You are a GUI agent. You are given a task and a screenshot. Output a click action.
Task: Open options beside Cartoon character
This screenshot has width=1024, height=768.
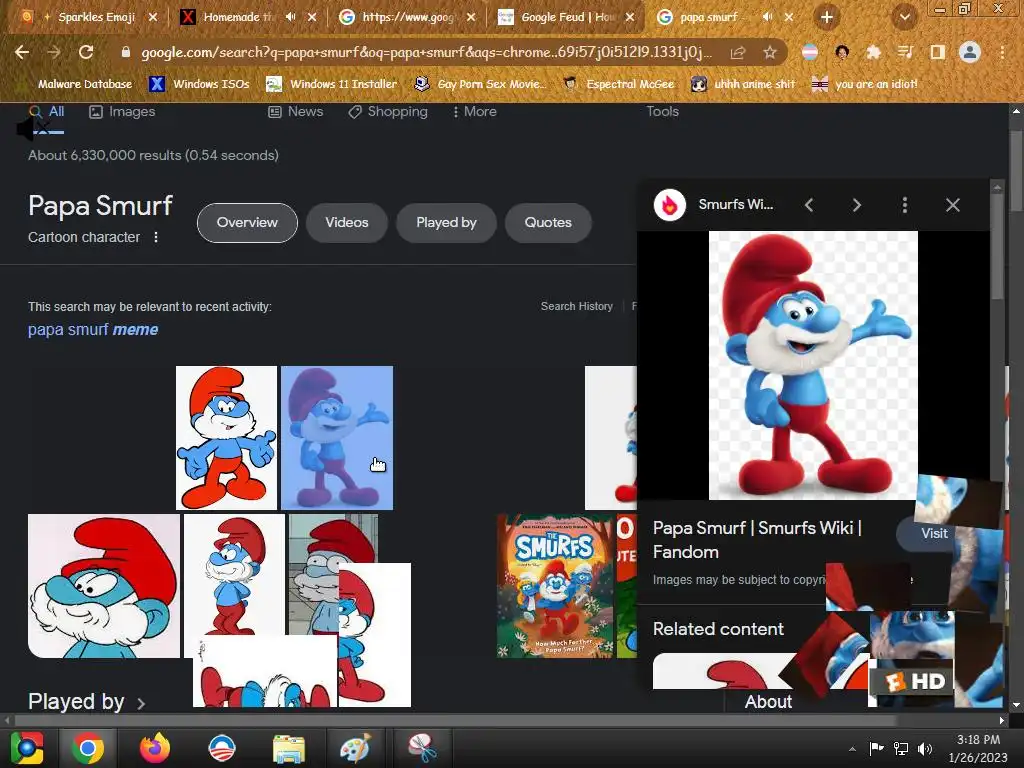click(156, 237)
